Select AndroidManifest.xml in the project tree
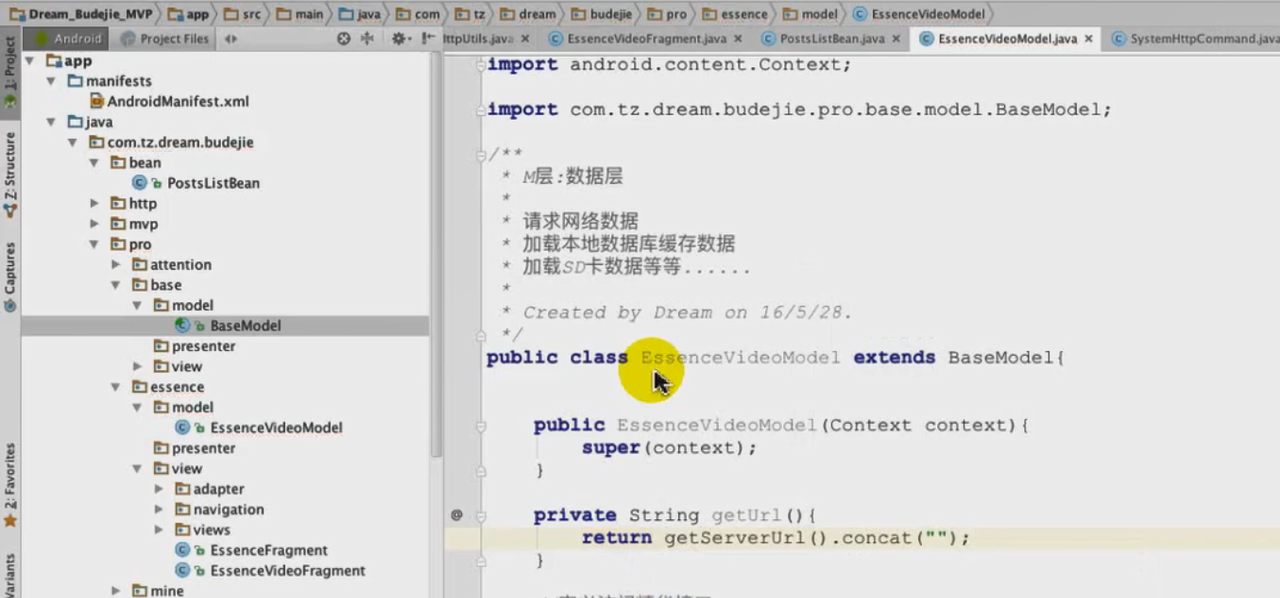 coord(178,101)
